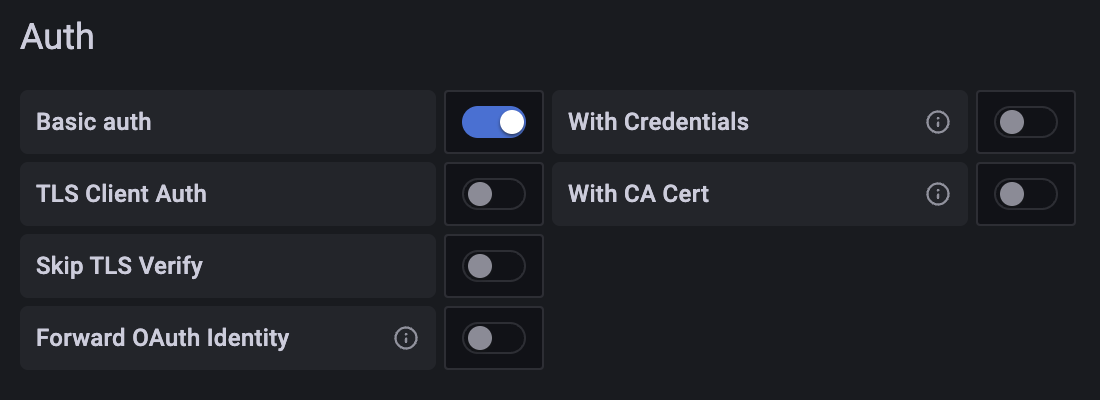Click the With CA Cert label text

638,194
